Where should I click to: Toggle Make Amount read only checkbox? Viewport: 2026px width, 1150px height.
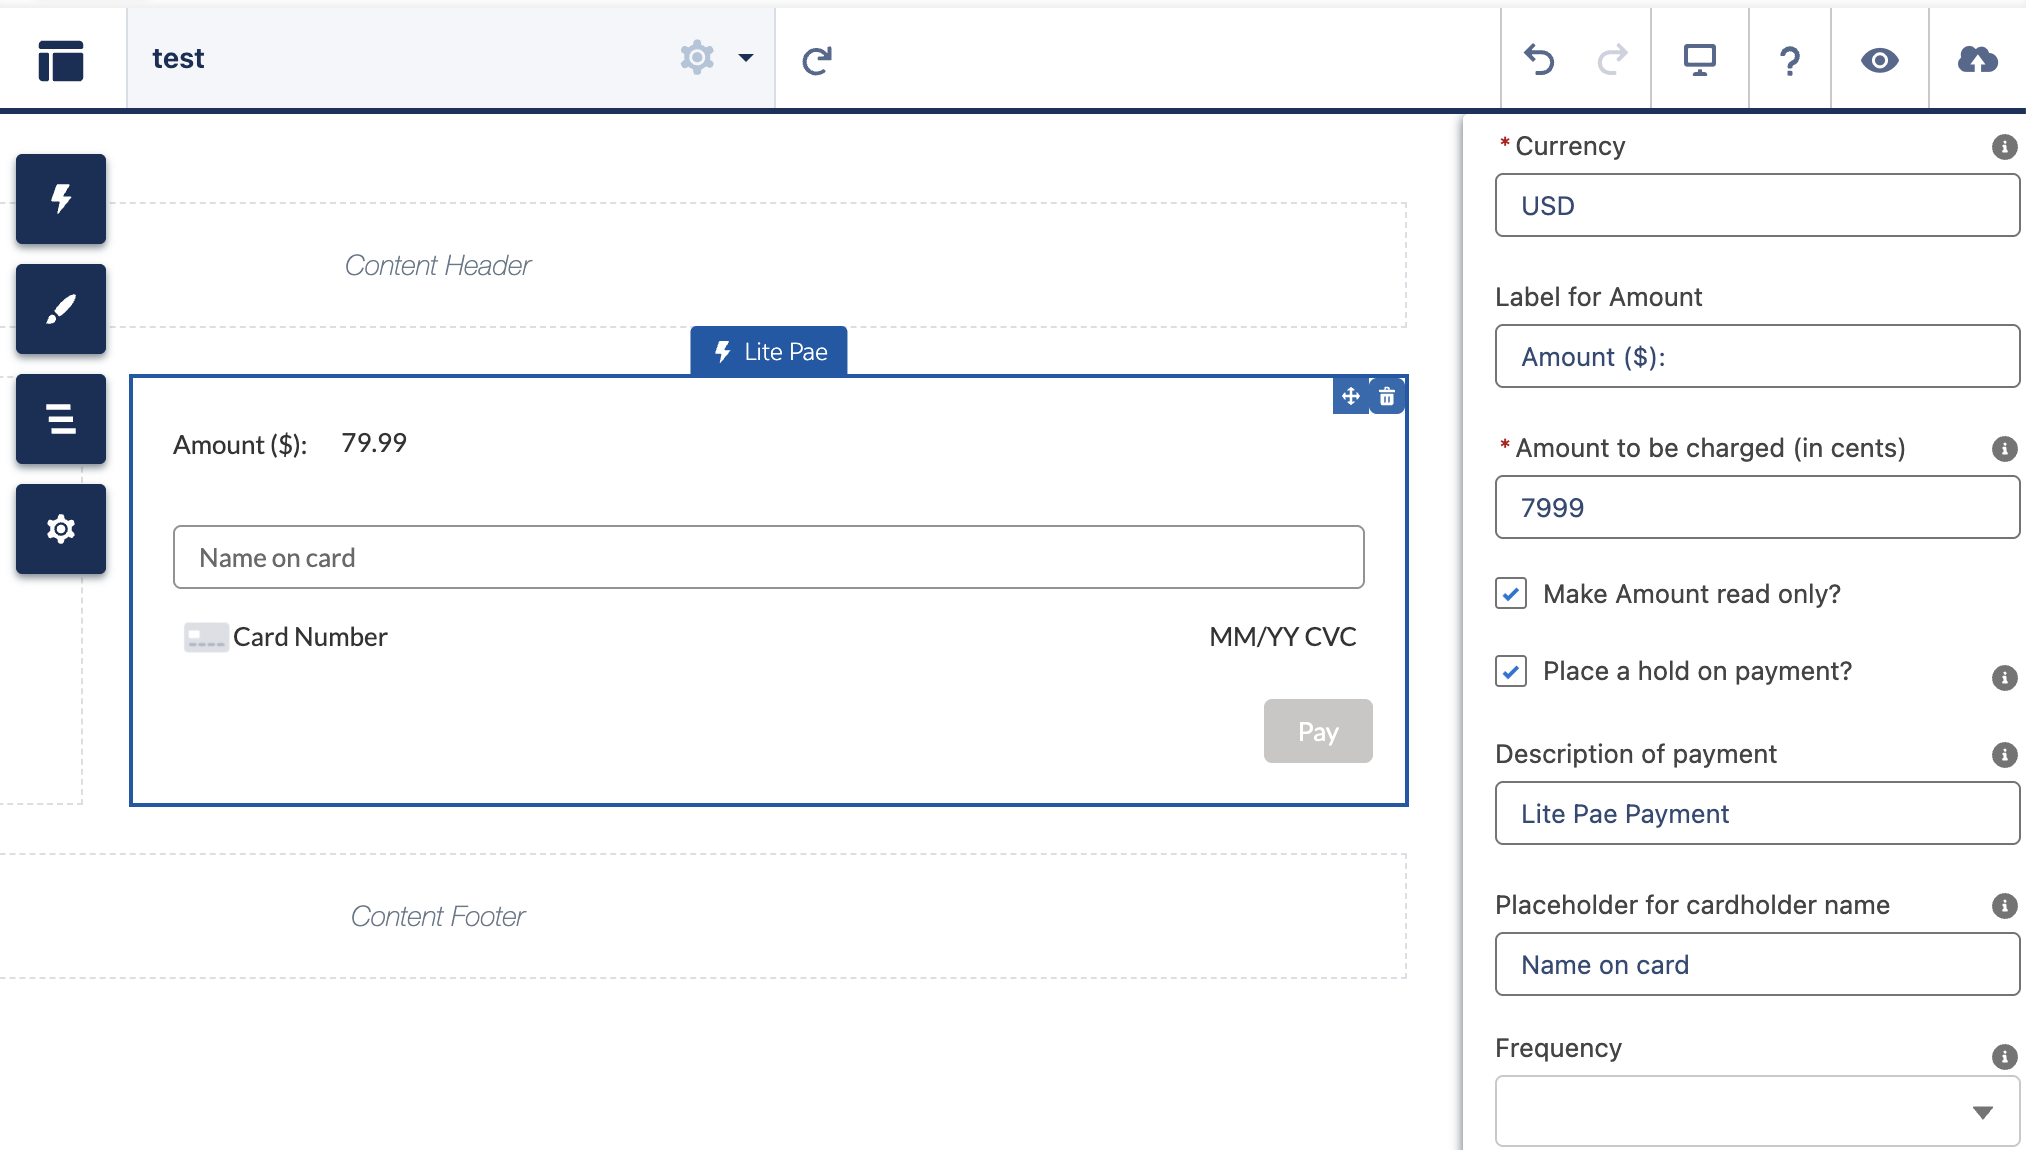pyautogui.click(x=1511, y=593)
